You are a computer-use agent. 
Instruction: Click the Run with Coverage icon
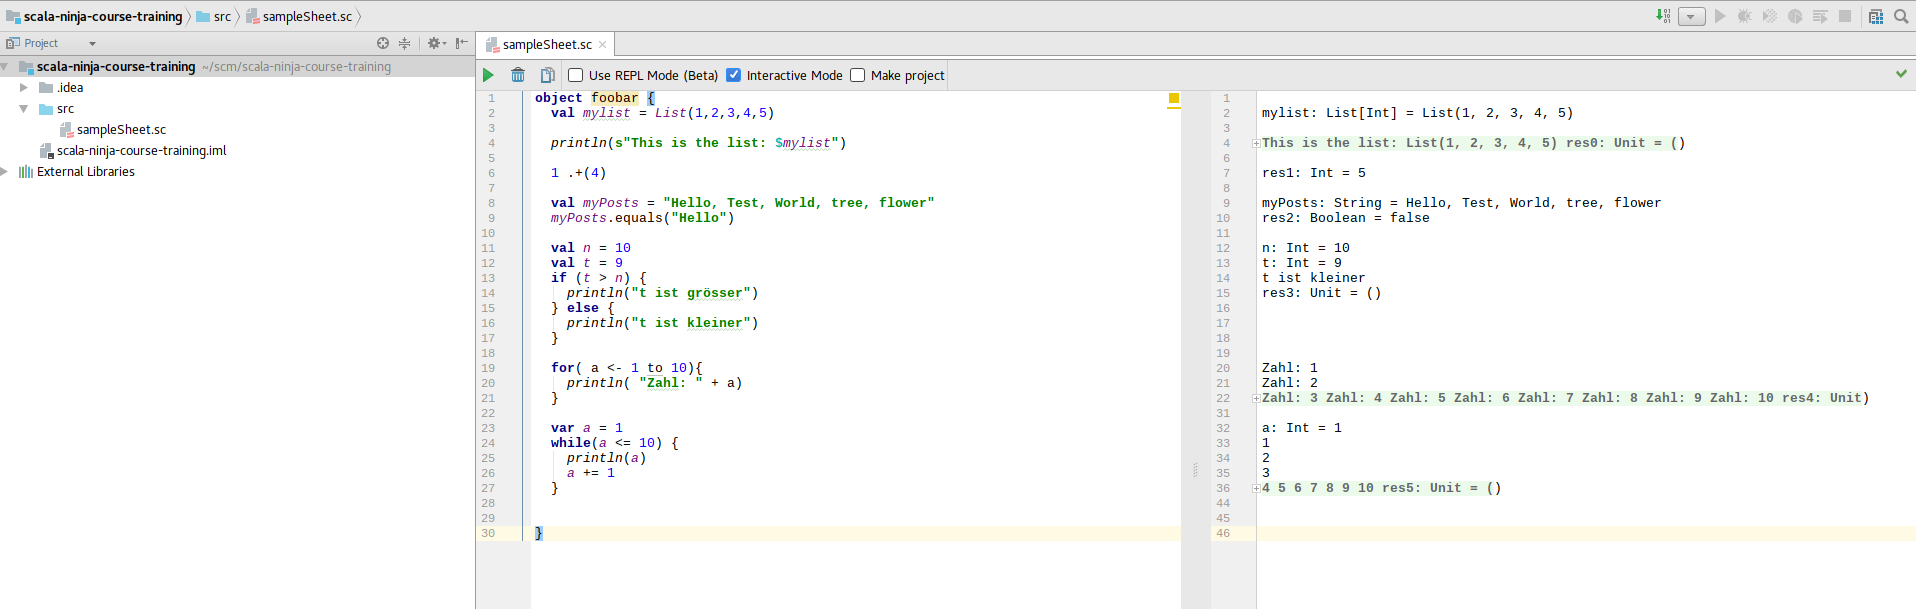(x=1770, y=16)
